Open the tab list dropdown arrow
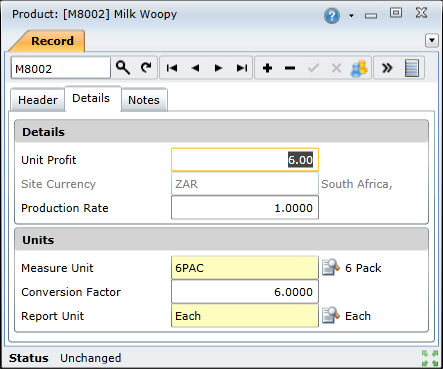This screenshot has width=443, height=369. point(432,41)
